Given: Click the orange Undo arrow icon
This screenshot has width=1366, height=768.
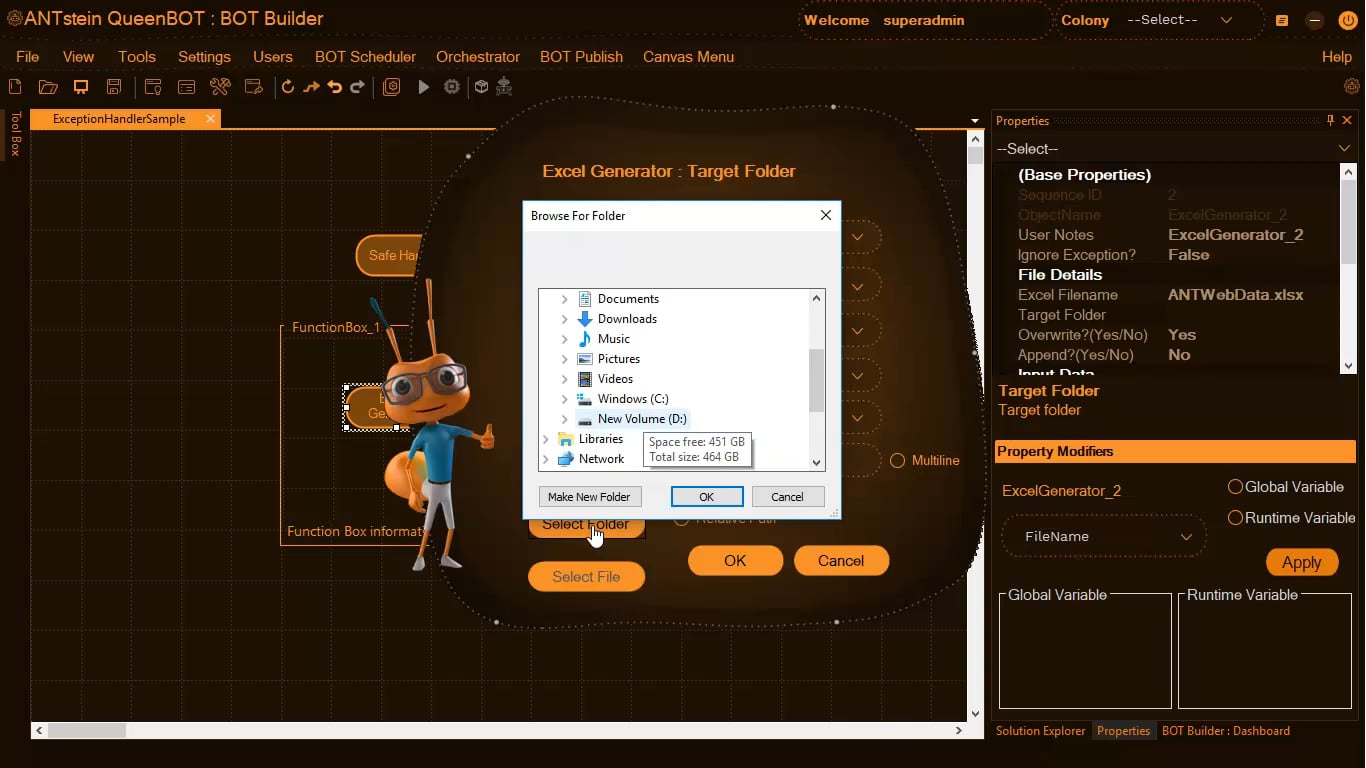Looking at the screenshot, I should pos(335,87).
